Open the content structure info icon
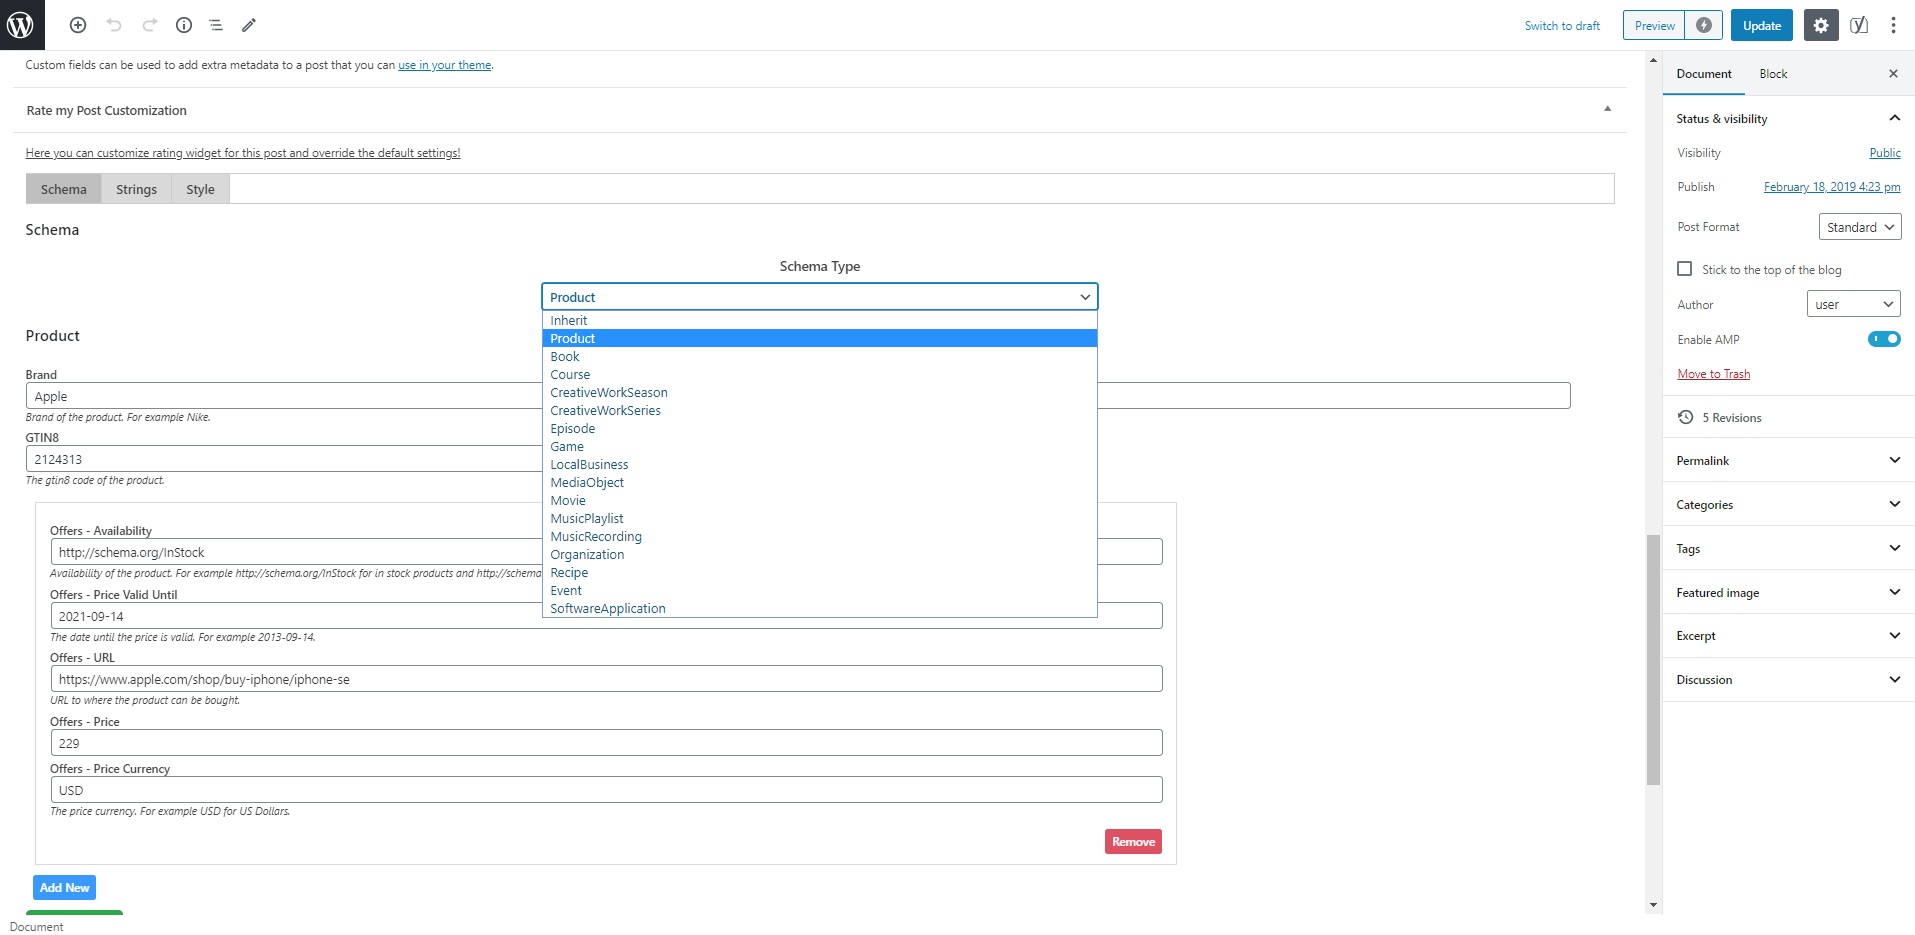This screenshot has width=1915, height=935. [x=184, y=25]
